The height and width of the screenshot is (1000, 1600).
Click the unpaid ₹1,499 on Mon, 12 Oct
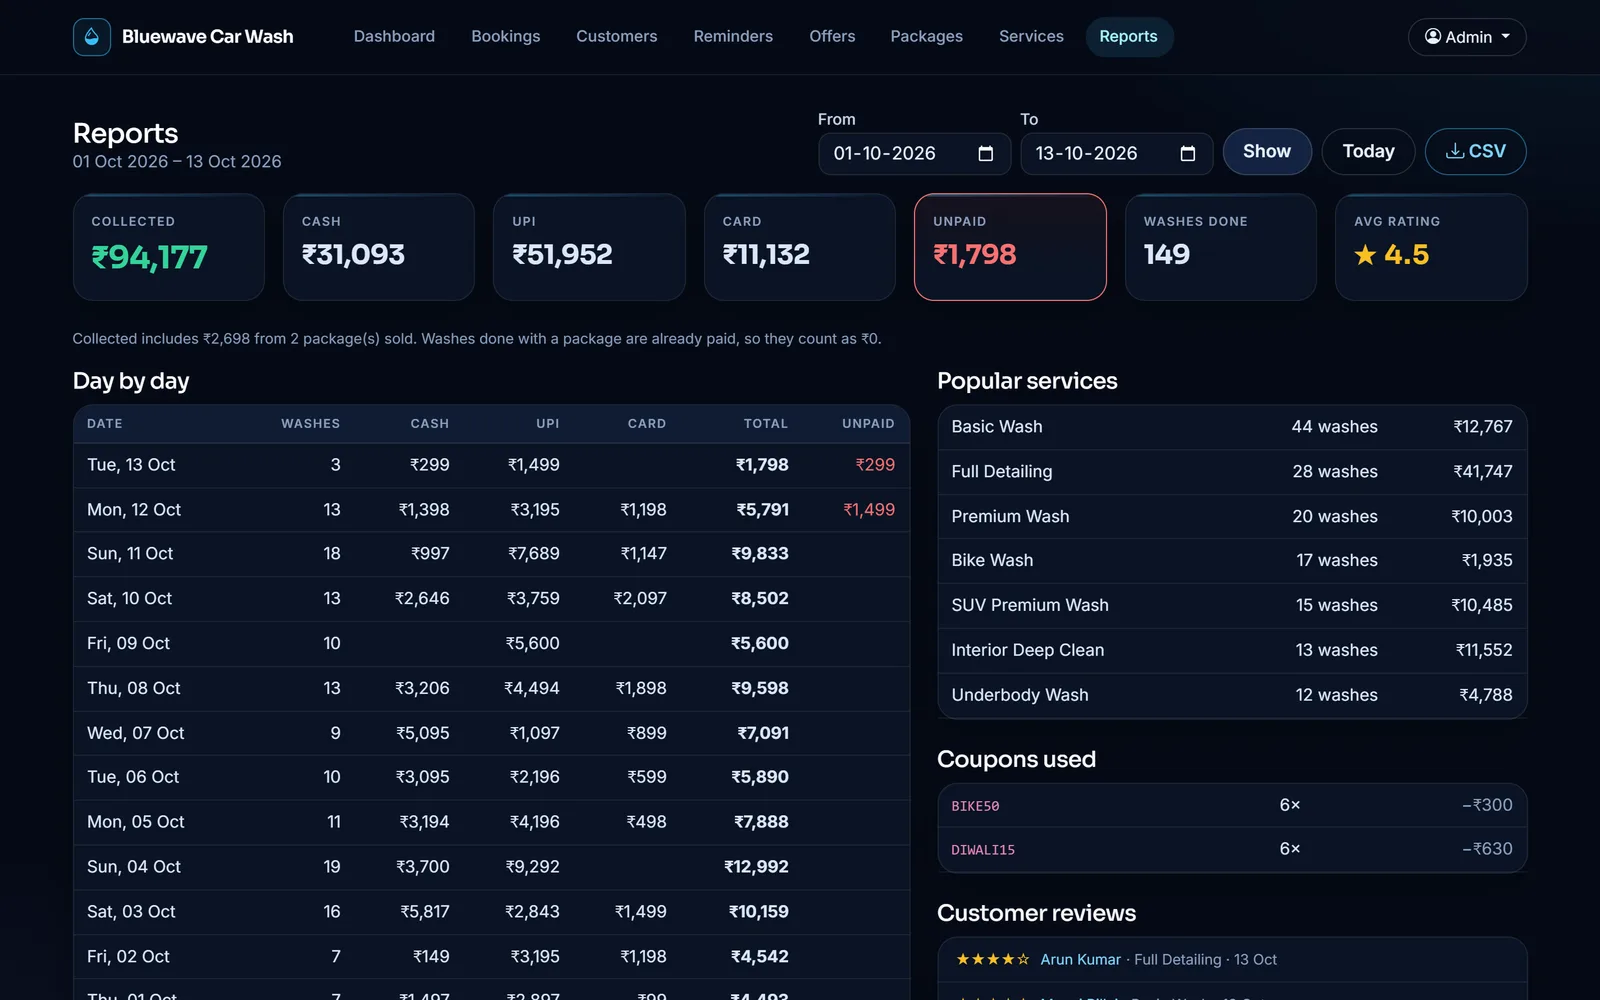pos(869,510)
